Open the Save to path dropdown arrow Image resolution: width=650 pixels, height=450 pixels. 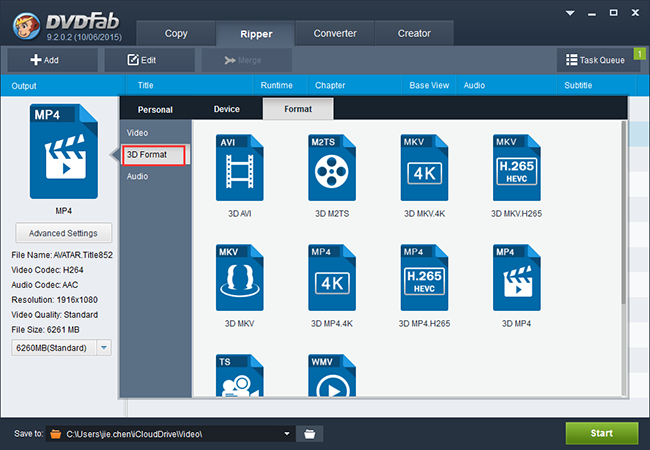(286, 434)
